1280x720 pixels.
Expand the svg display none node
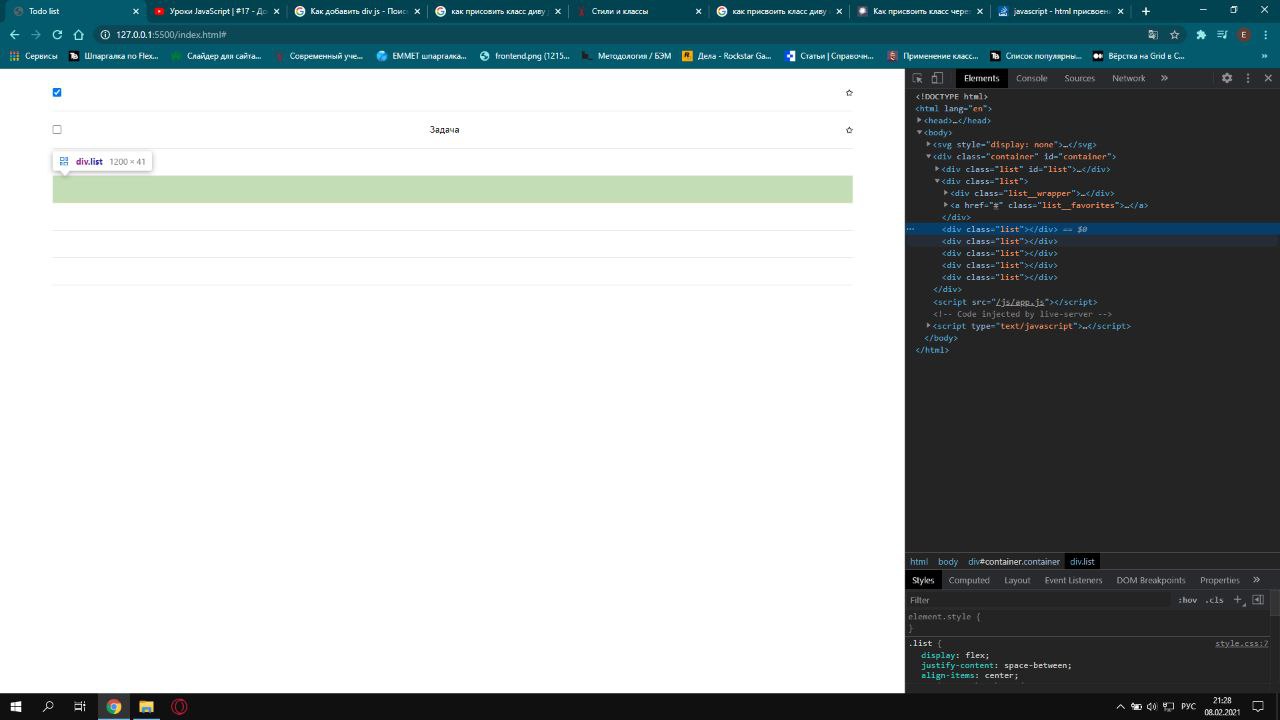[928, 144]
